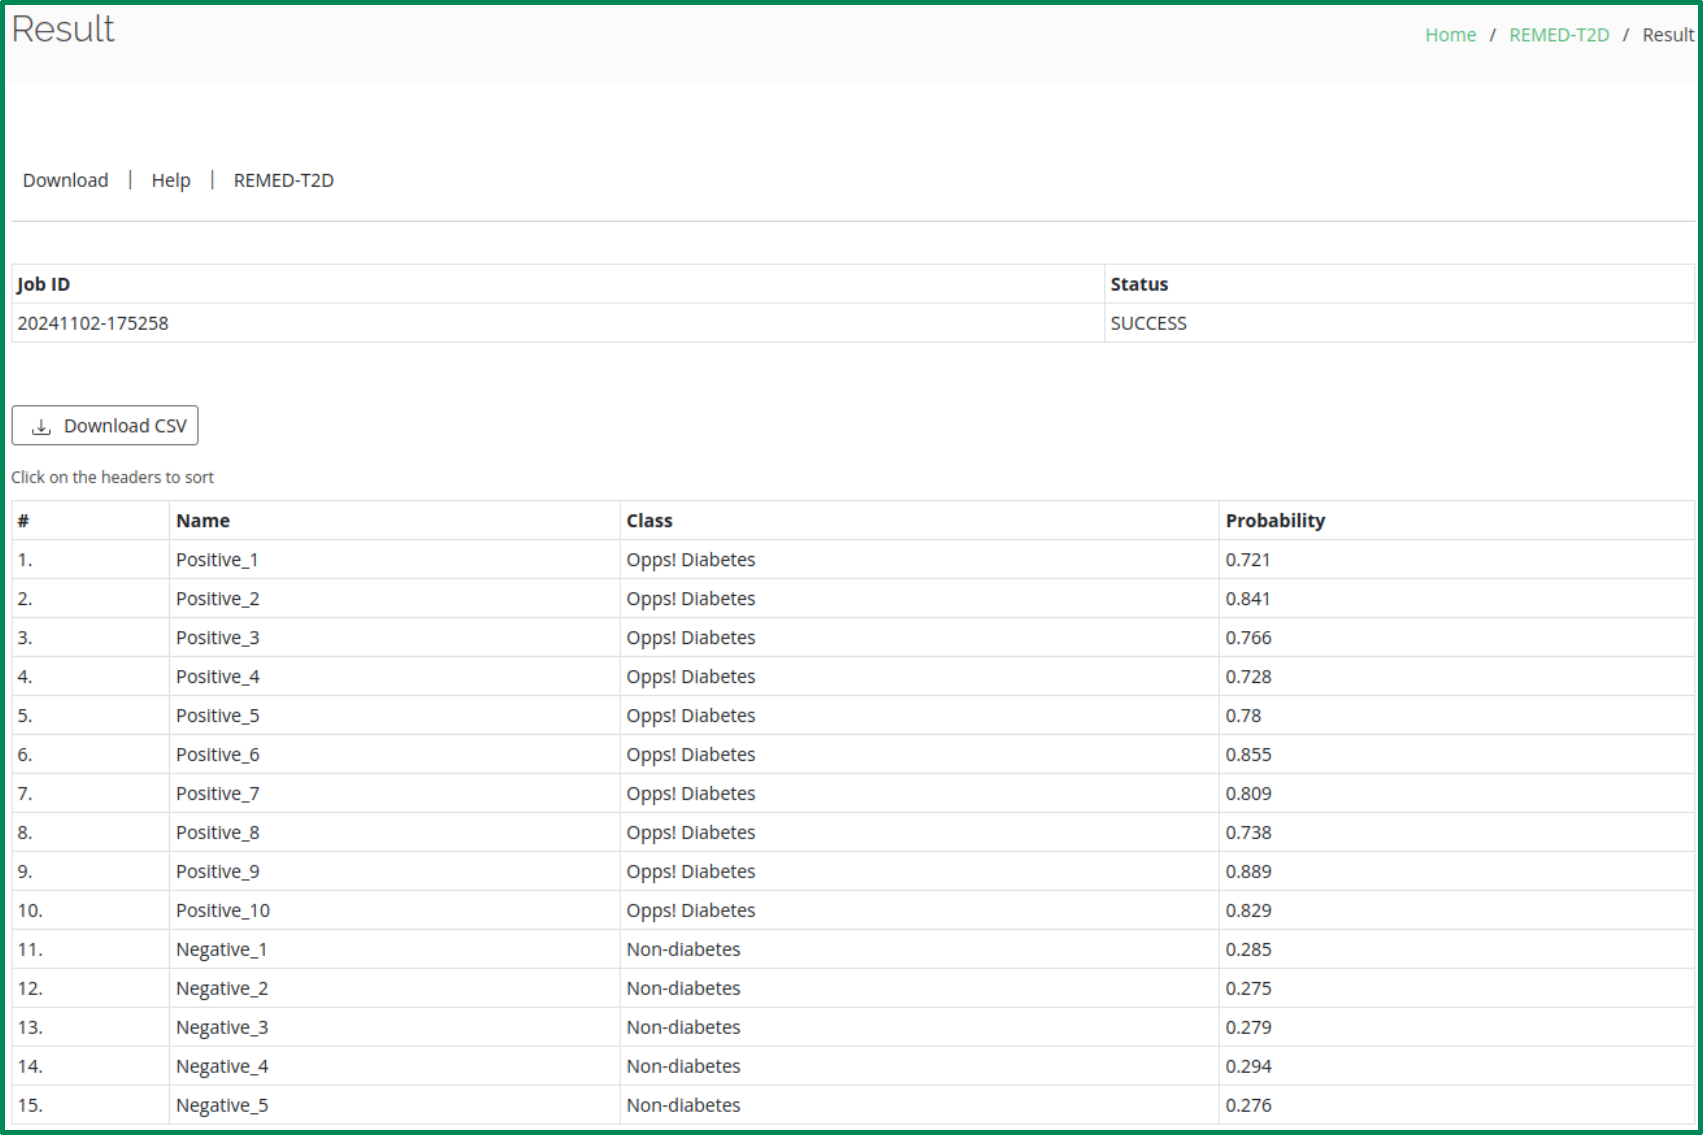Screen dimensions: 1703x1135
Task: Open the Help menu link
Action: (171, 181)
